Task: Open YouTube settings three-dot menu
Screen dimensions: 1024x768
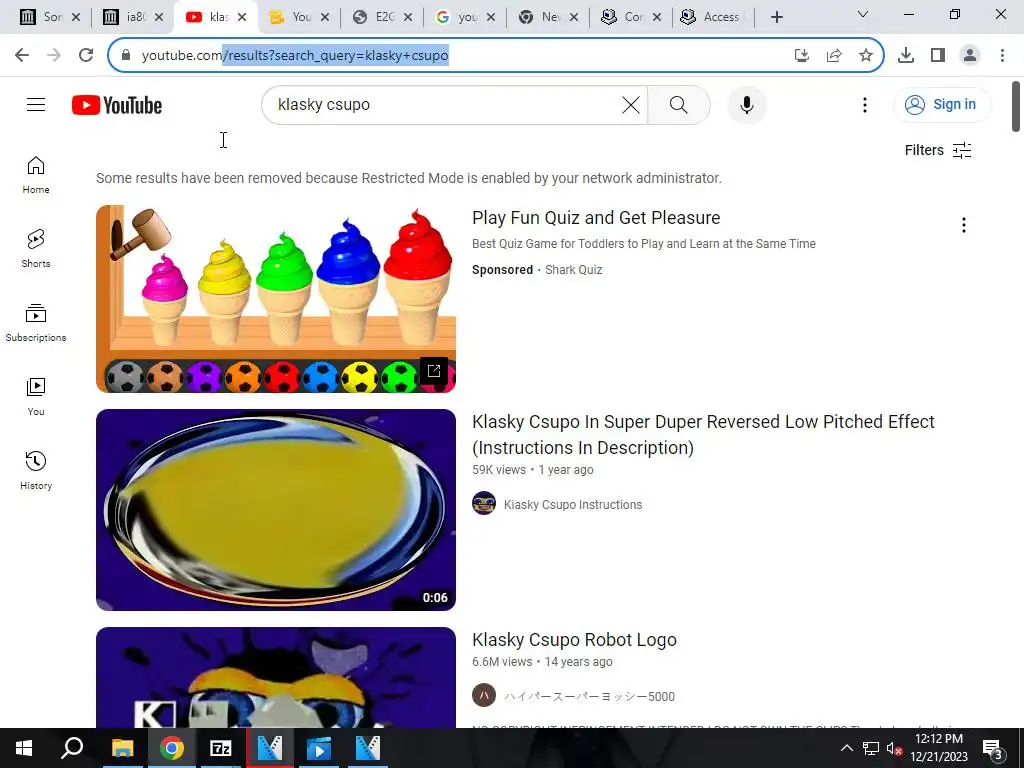Action: (865, 104)
